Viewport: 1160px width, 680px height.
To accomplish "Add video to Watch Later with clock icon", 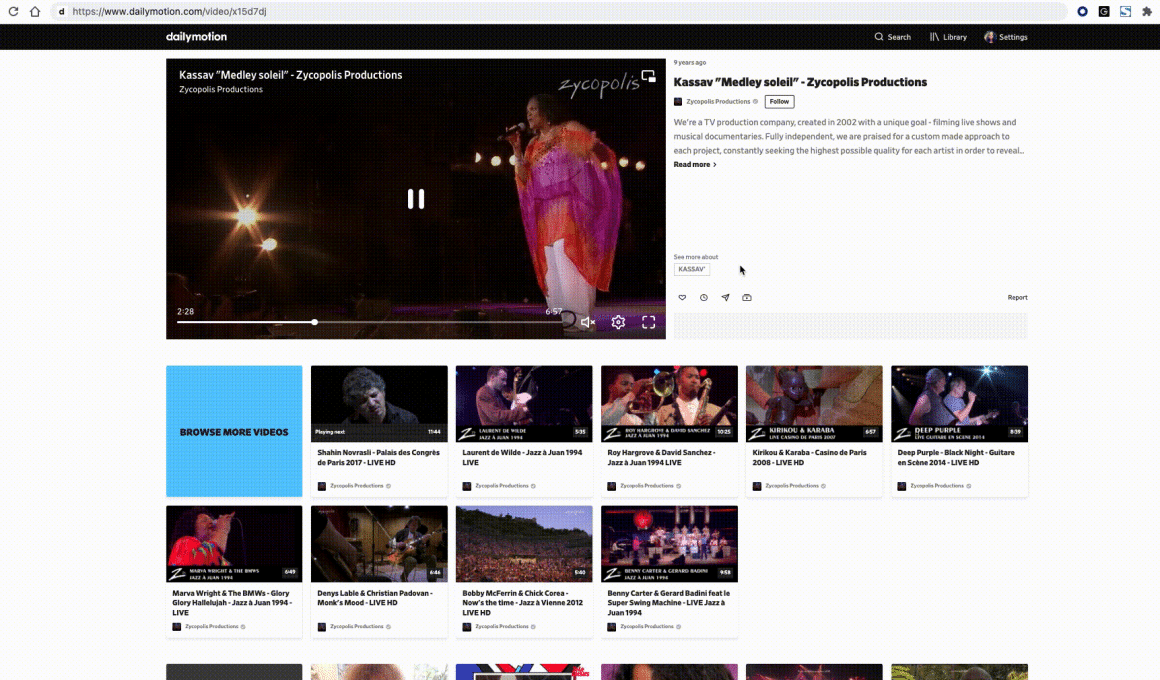I will 704,298.
